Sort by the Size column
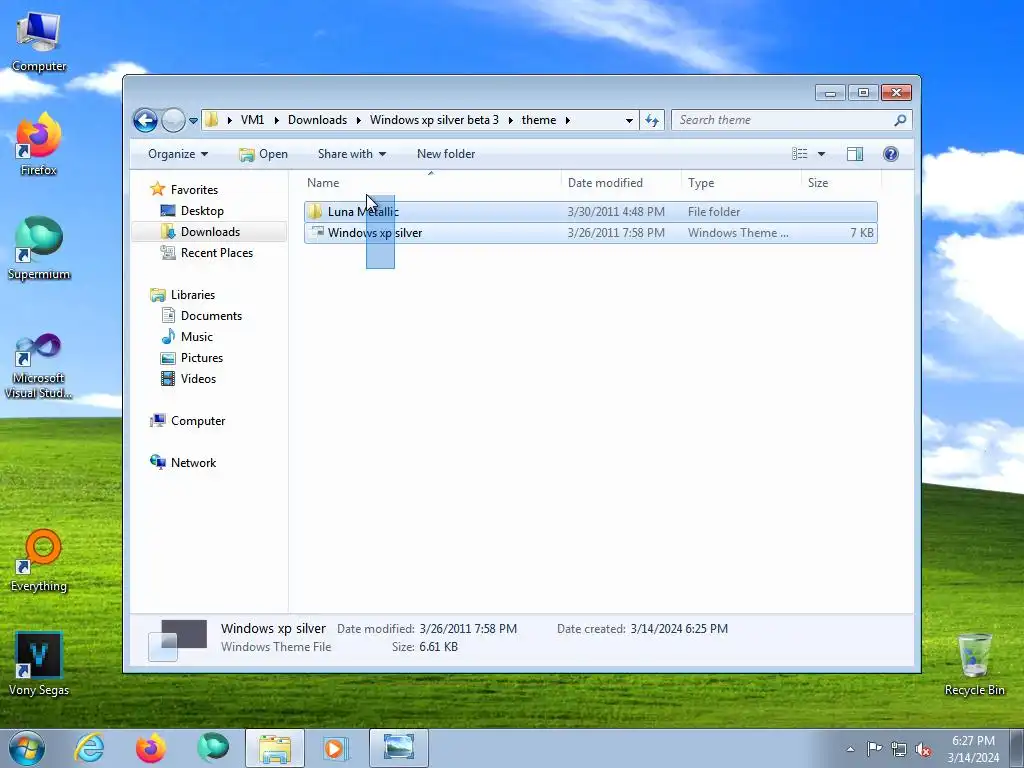1024x768 pixels. 840,183
